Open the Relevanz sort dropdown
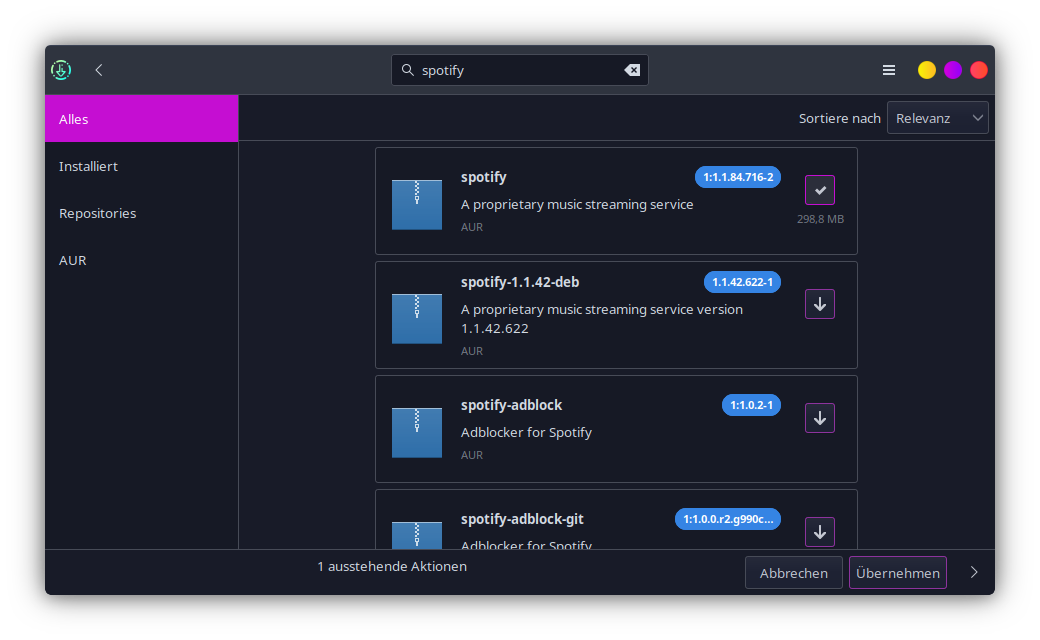Screen dimensions: 1040x640 coord(937,118)
